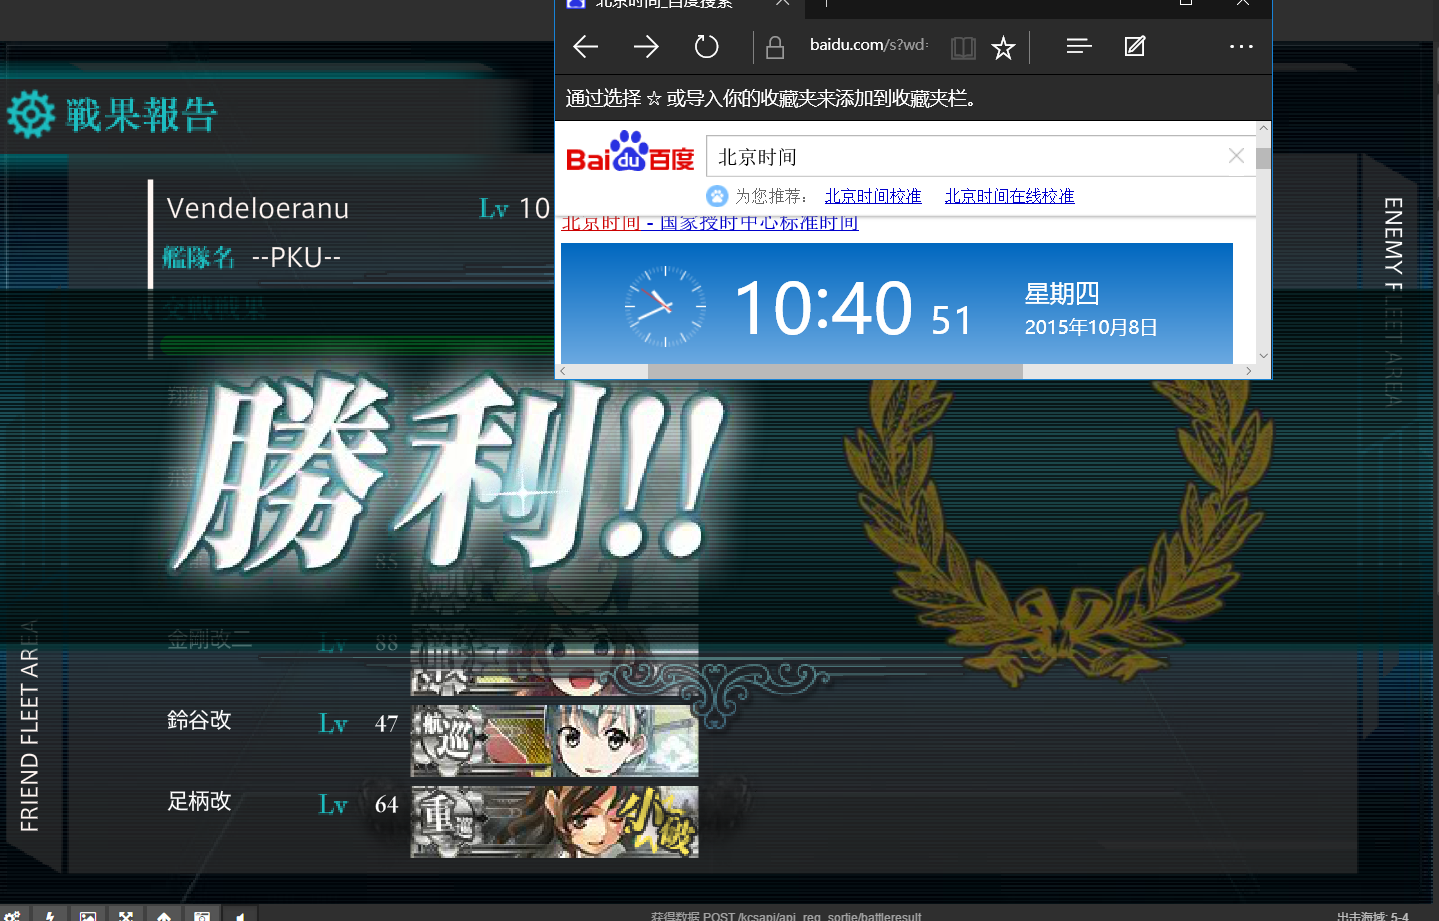Click ship name 鈴谷改
The height and width of the screenshot is (921, 1439).
point(199,720)
